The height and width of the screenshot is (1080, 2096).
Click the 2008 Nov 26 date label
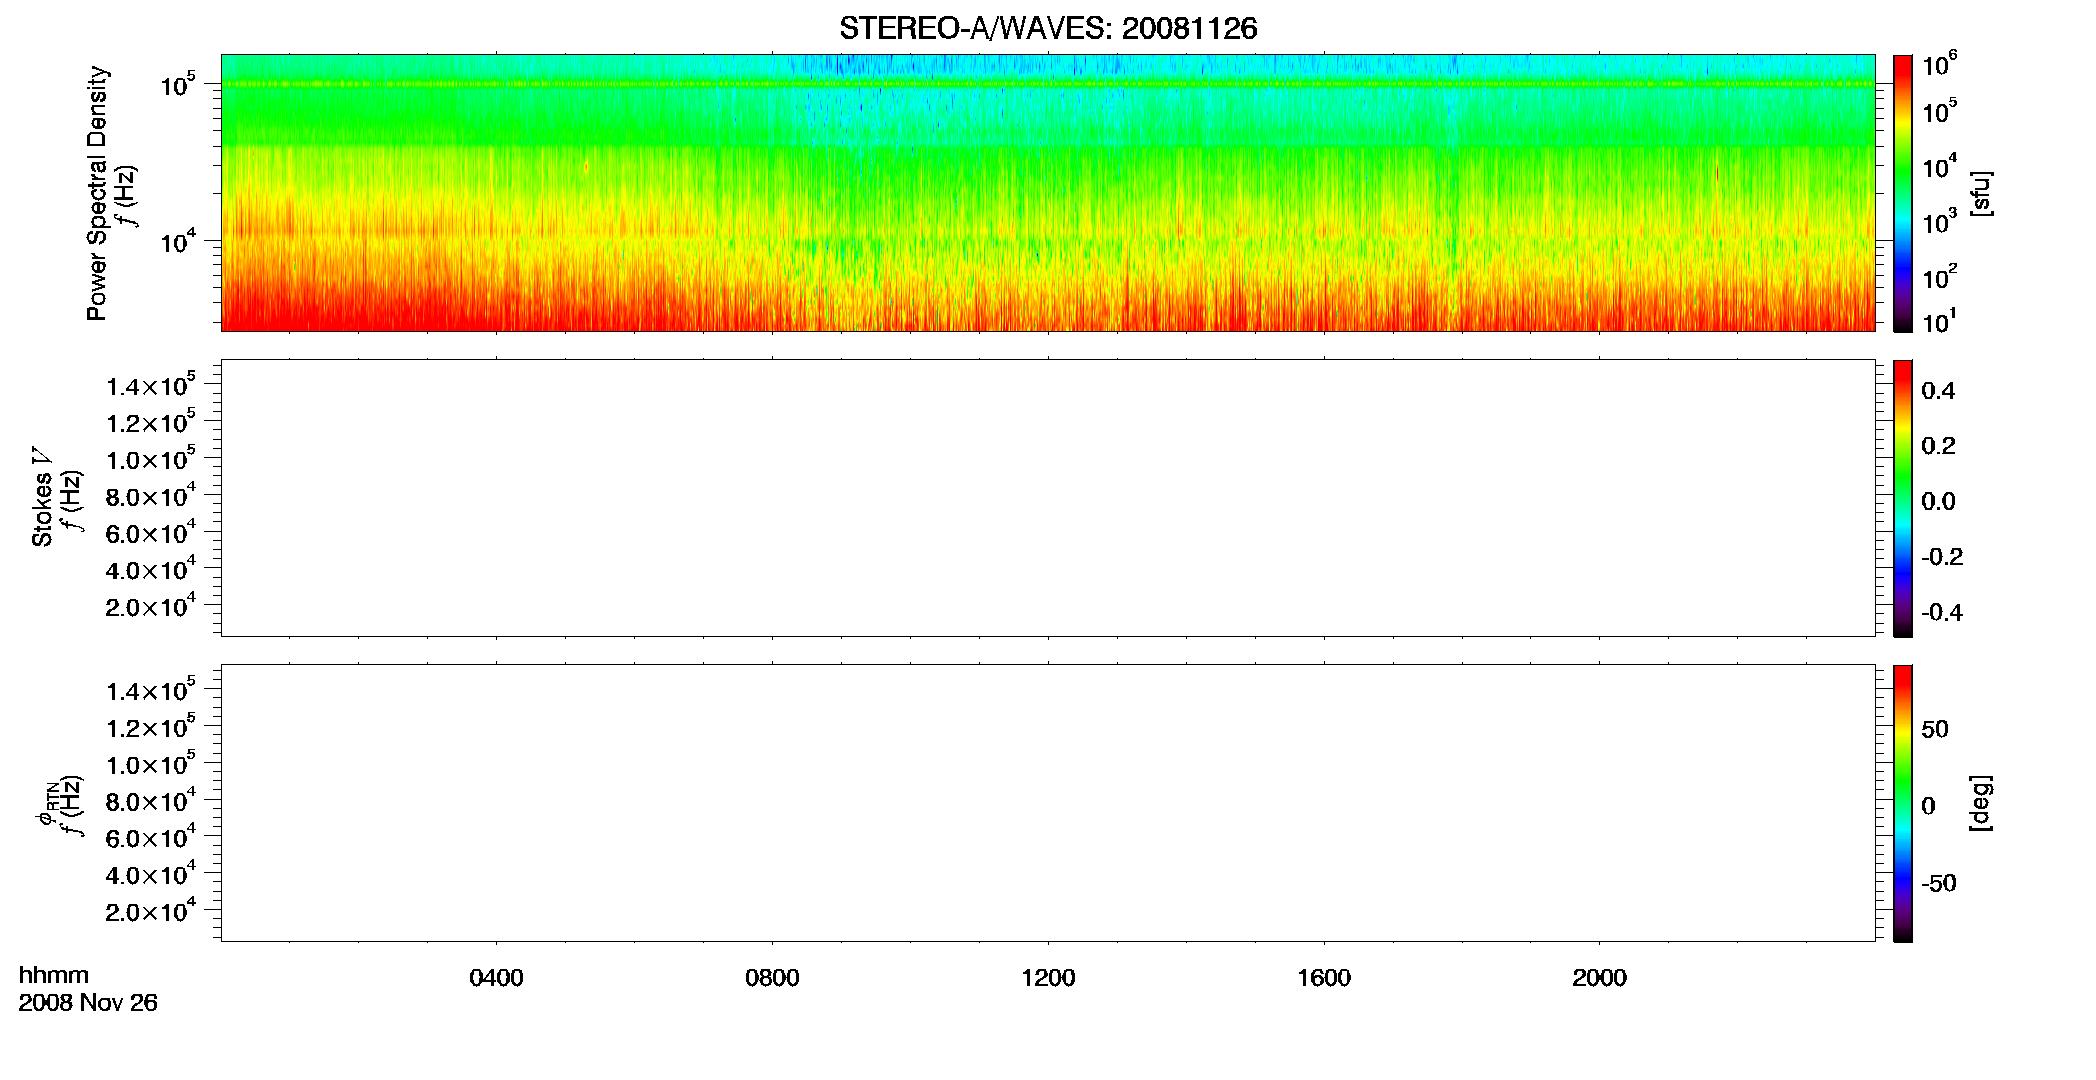(88, 1002)
